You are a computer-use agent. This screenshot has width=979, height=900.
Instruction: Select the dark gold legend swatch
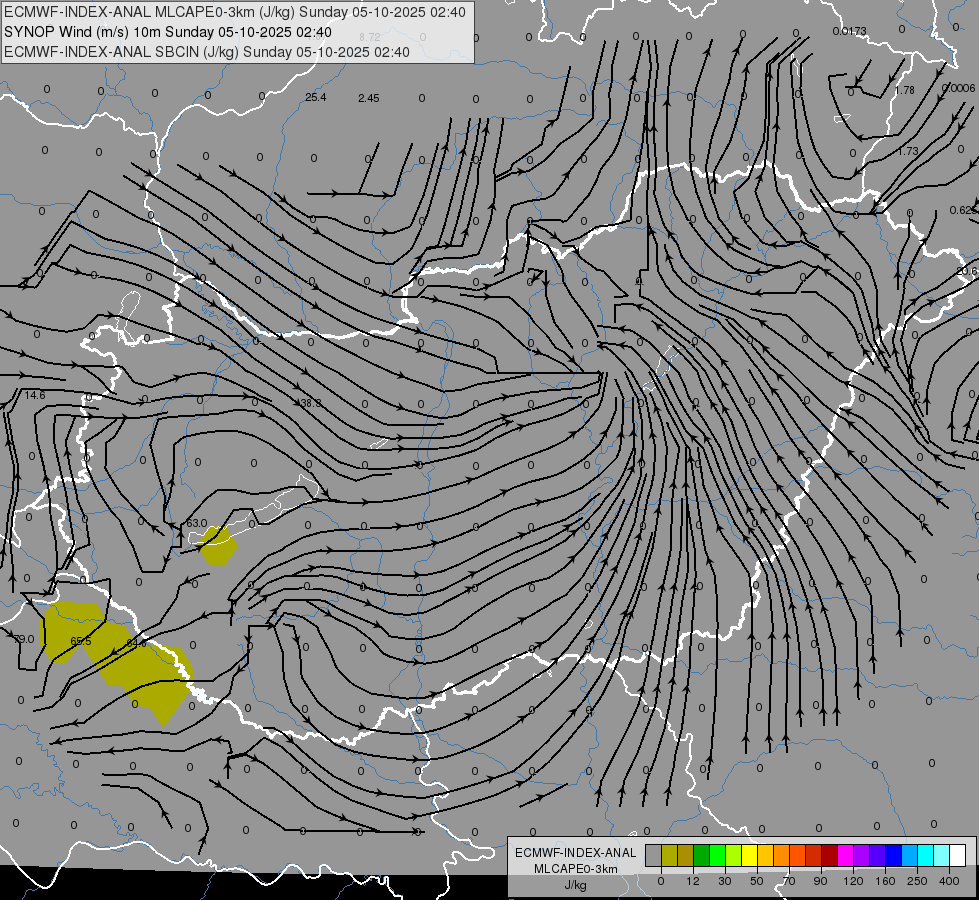(686, 855)
